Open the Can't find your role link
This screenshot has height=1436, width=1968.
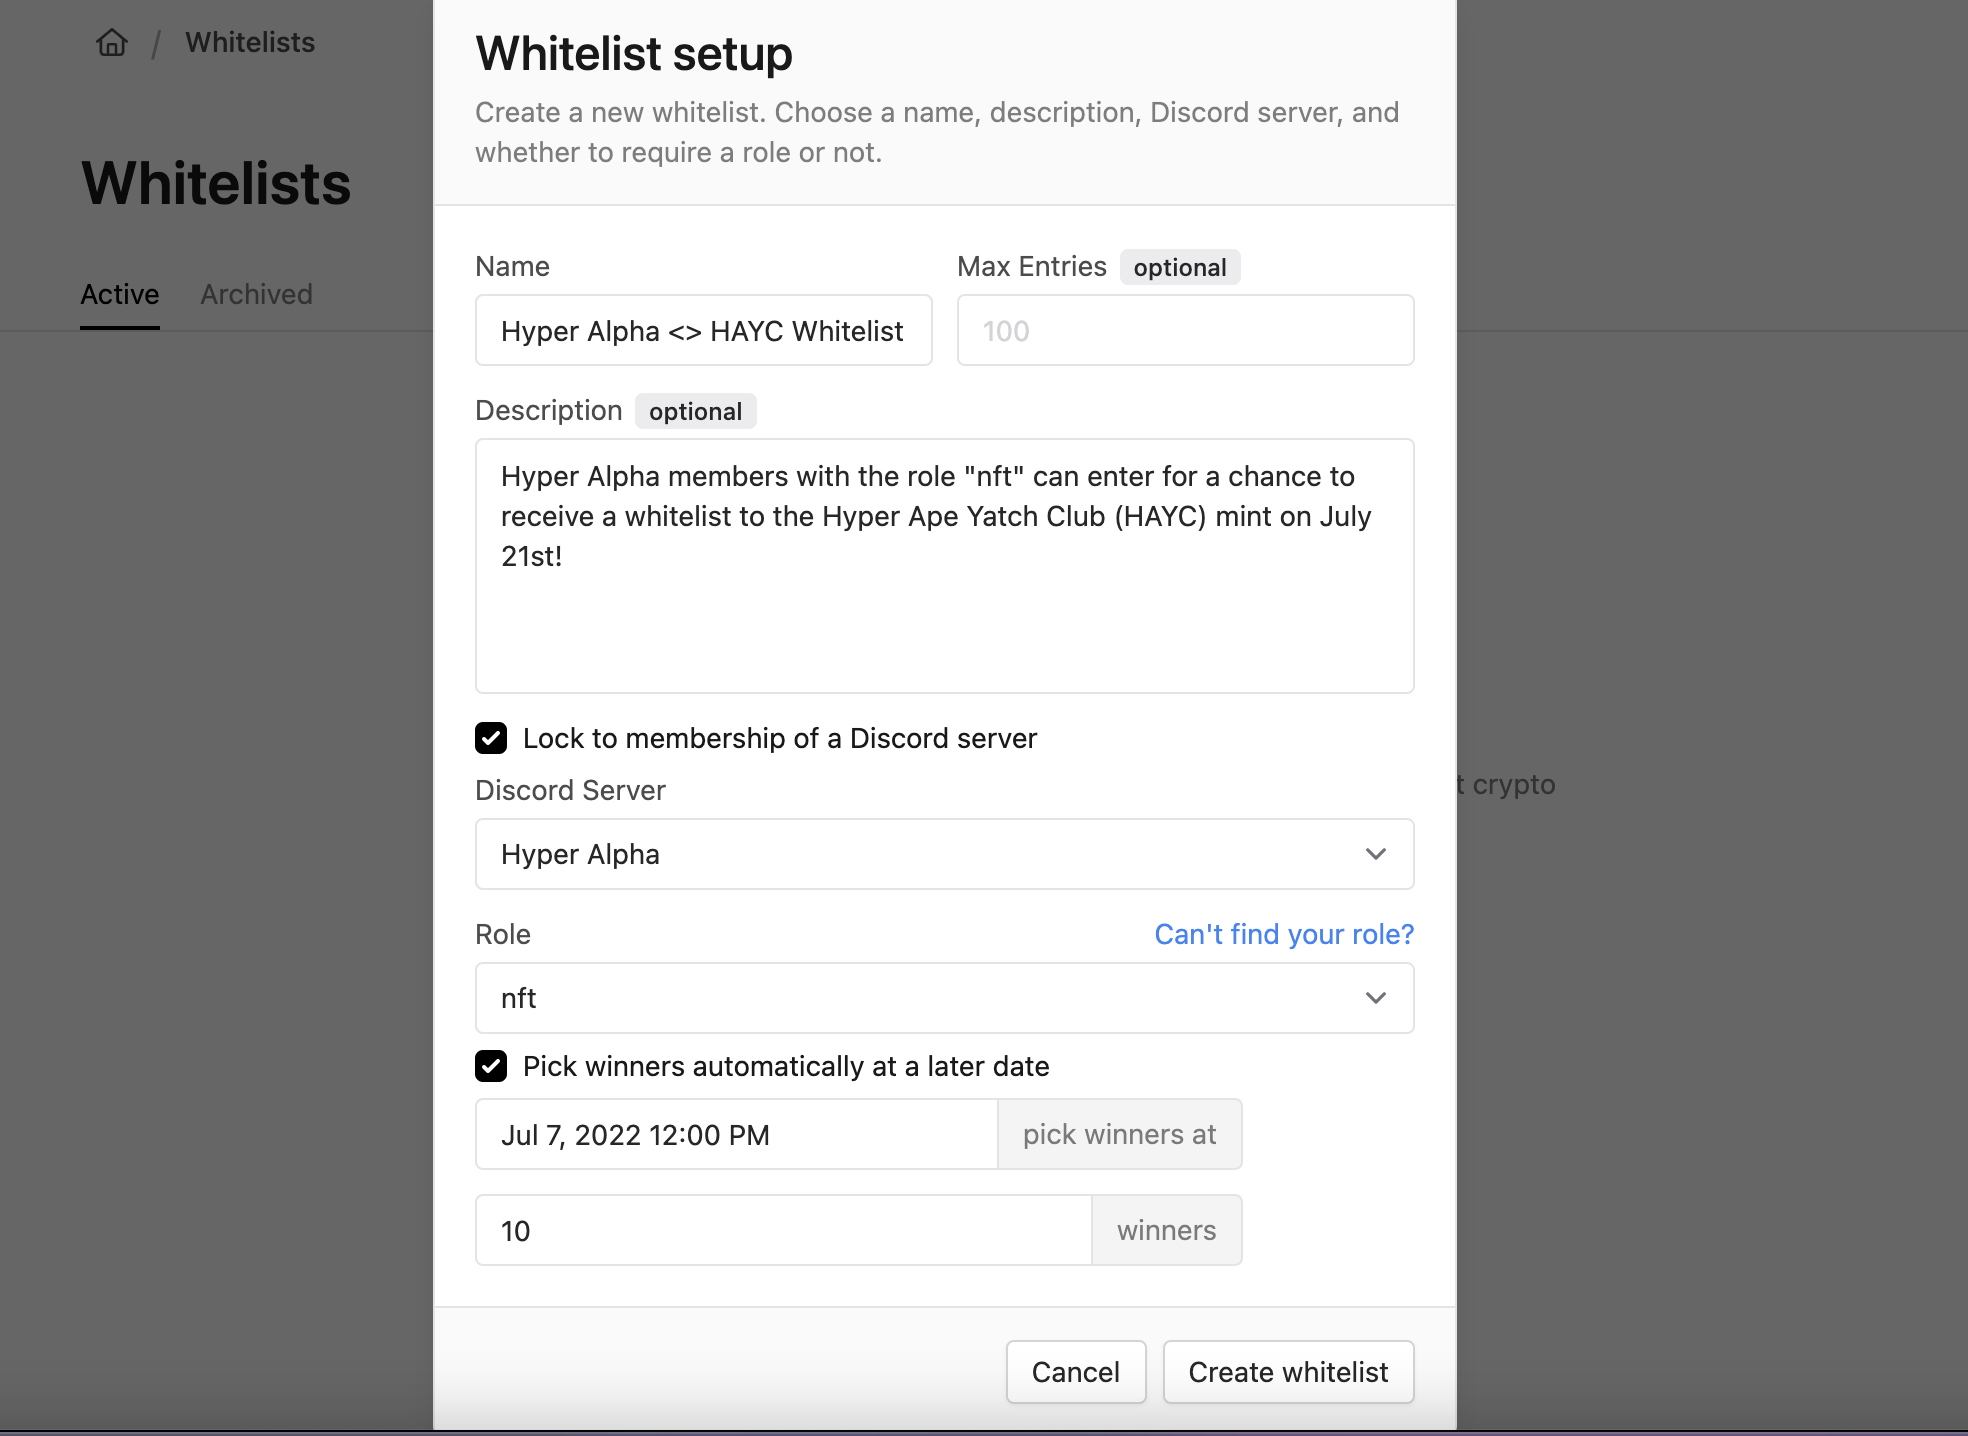coord(1284,934)
